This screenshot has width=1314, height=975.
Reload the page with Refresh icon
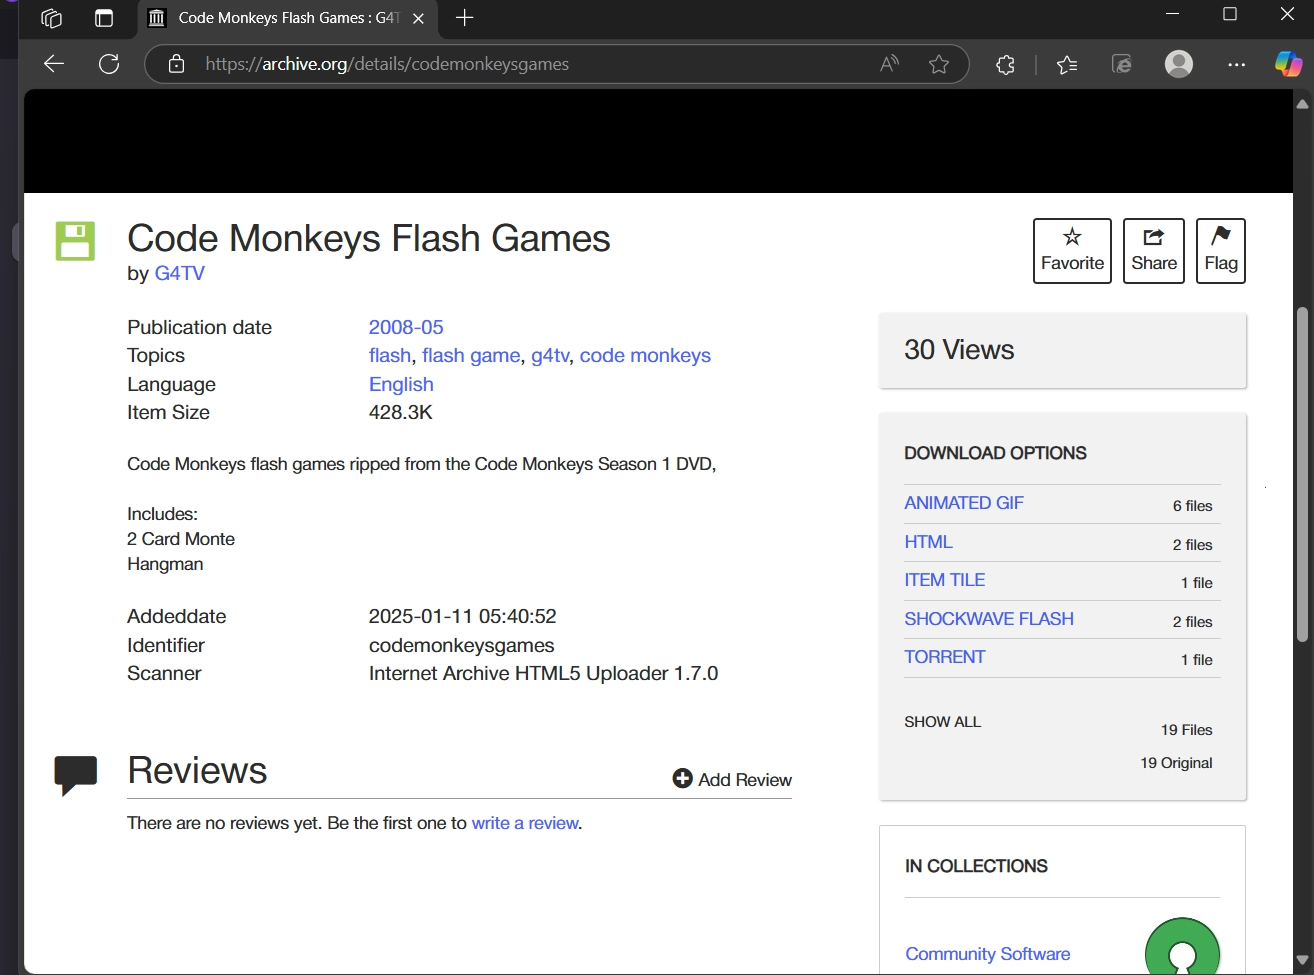click(109, 64)
